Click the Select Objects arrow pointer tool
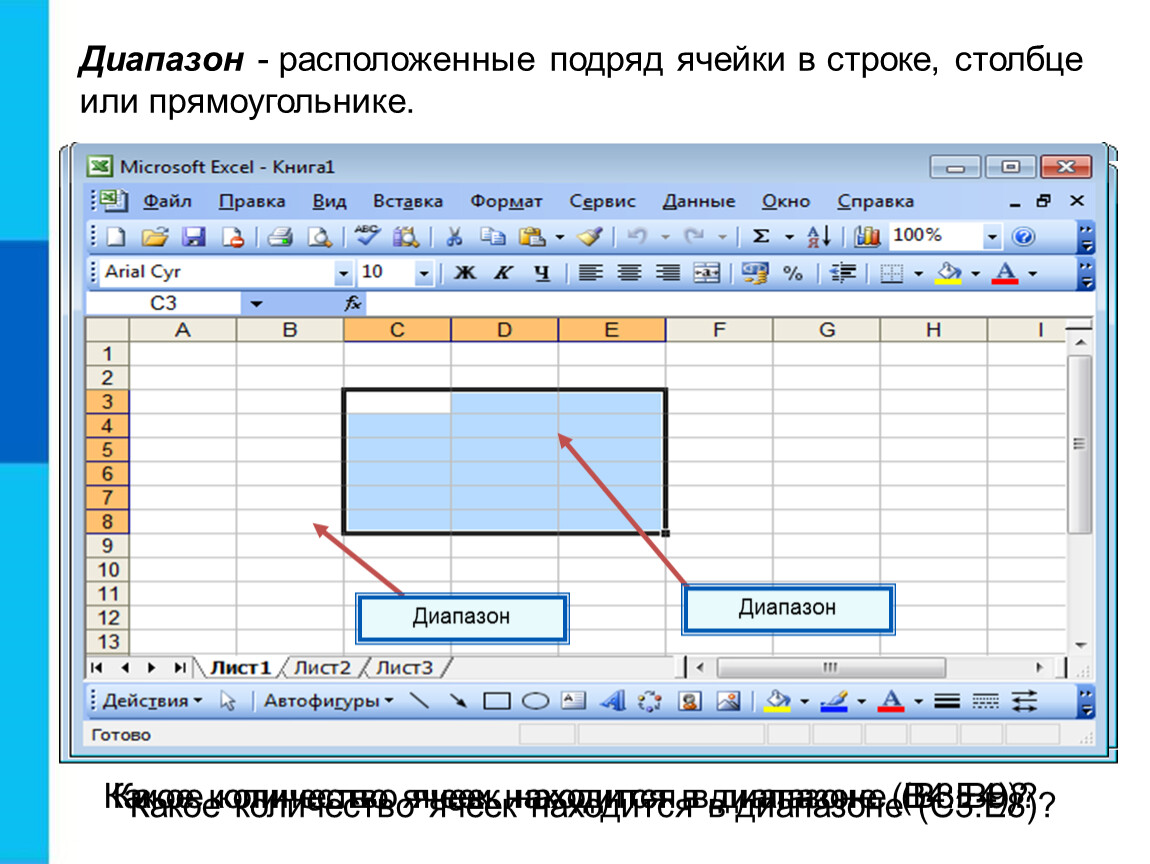This screenshot has width=1150, height=864. [228, 702]
